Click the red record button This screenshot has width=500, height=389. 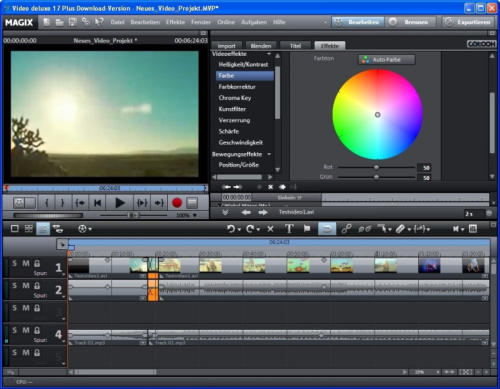click(177, 203)
